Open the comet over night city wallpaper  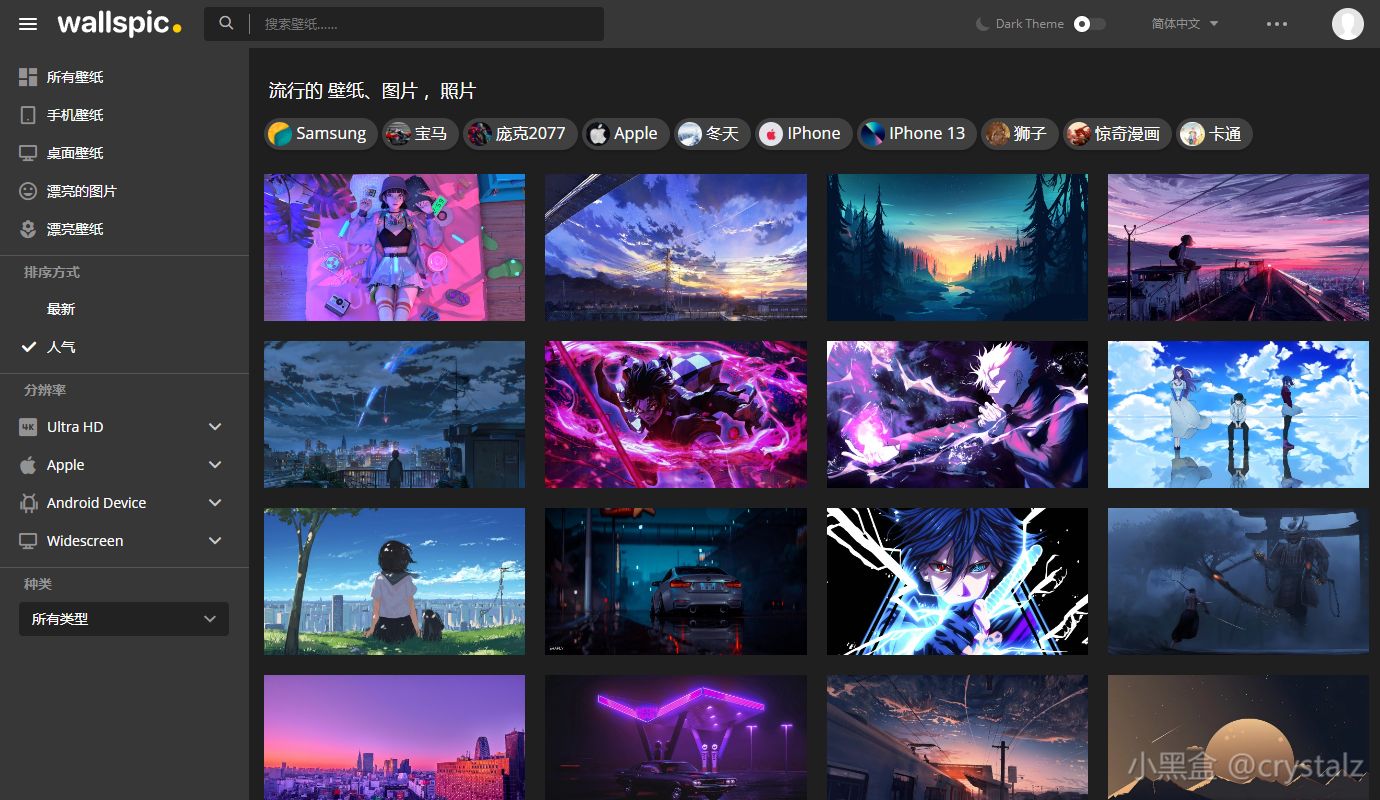pos(394,414)
